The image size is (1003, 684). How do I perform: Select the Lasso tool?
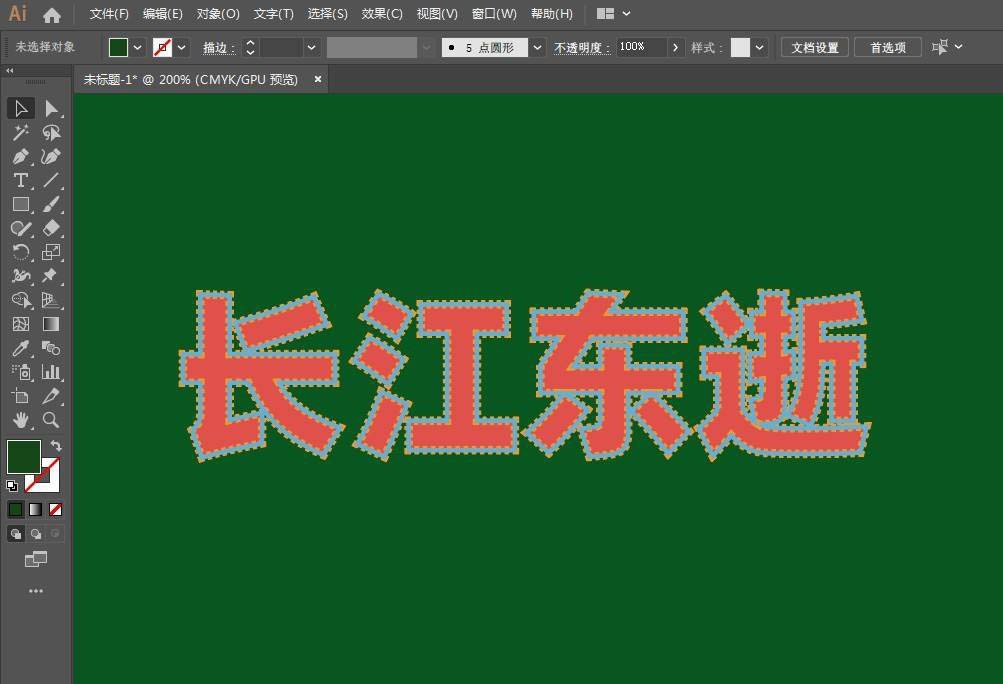click(x=51, y=132)
